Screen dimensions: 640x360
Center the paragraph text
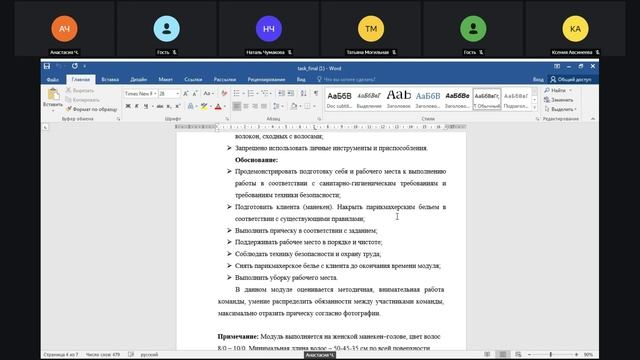(246, 106)
